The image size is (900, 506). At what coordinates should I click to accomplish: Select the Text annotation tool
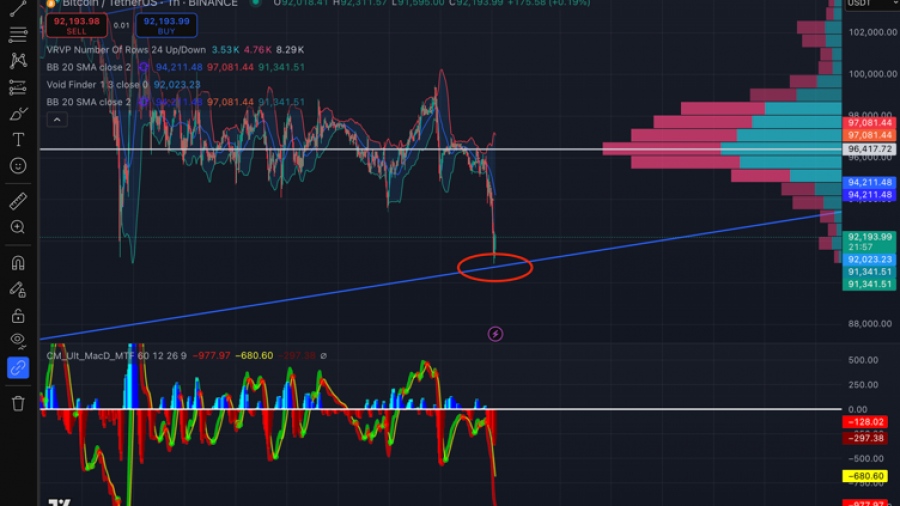(x=18, y=139)
